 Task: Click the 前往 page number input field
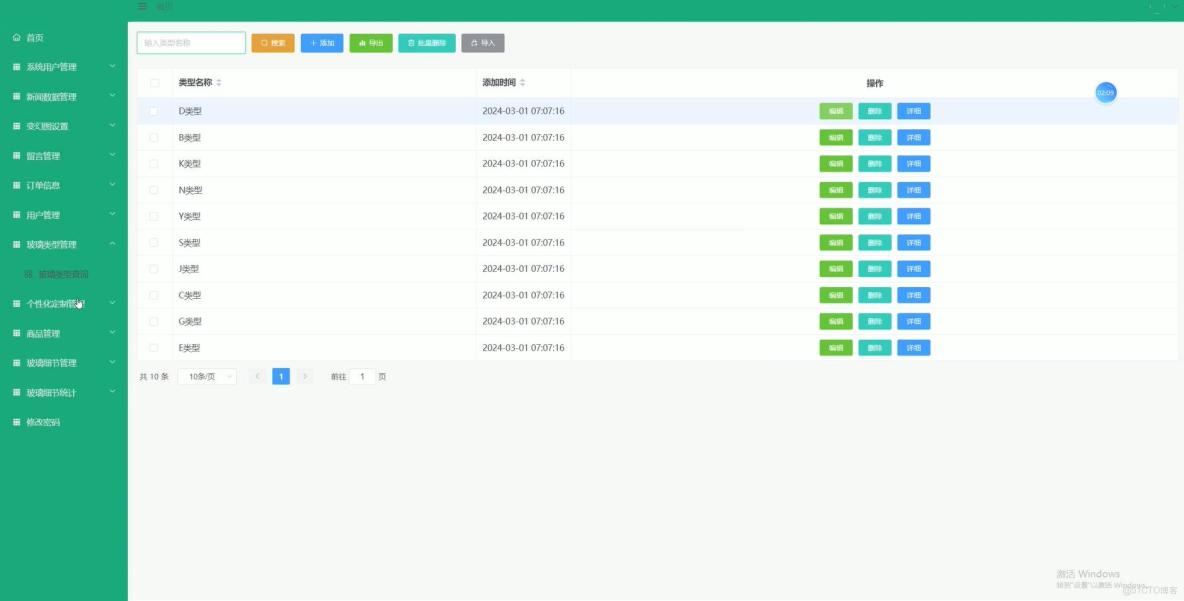tap(363, 376)
